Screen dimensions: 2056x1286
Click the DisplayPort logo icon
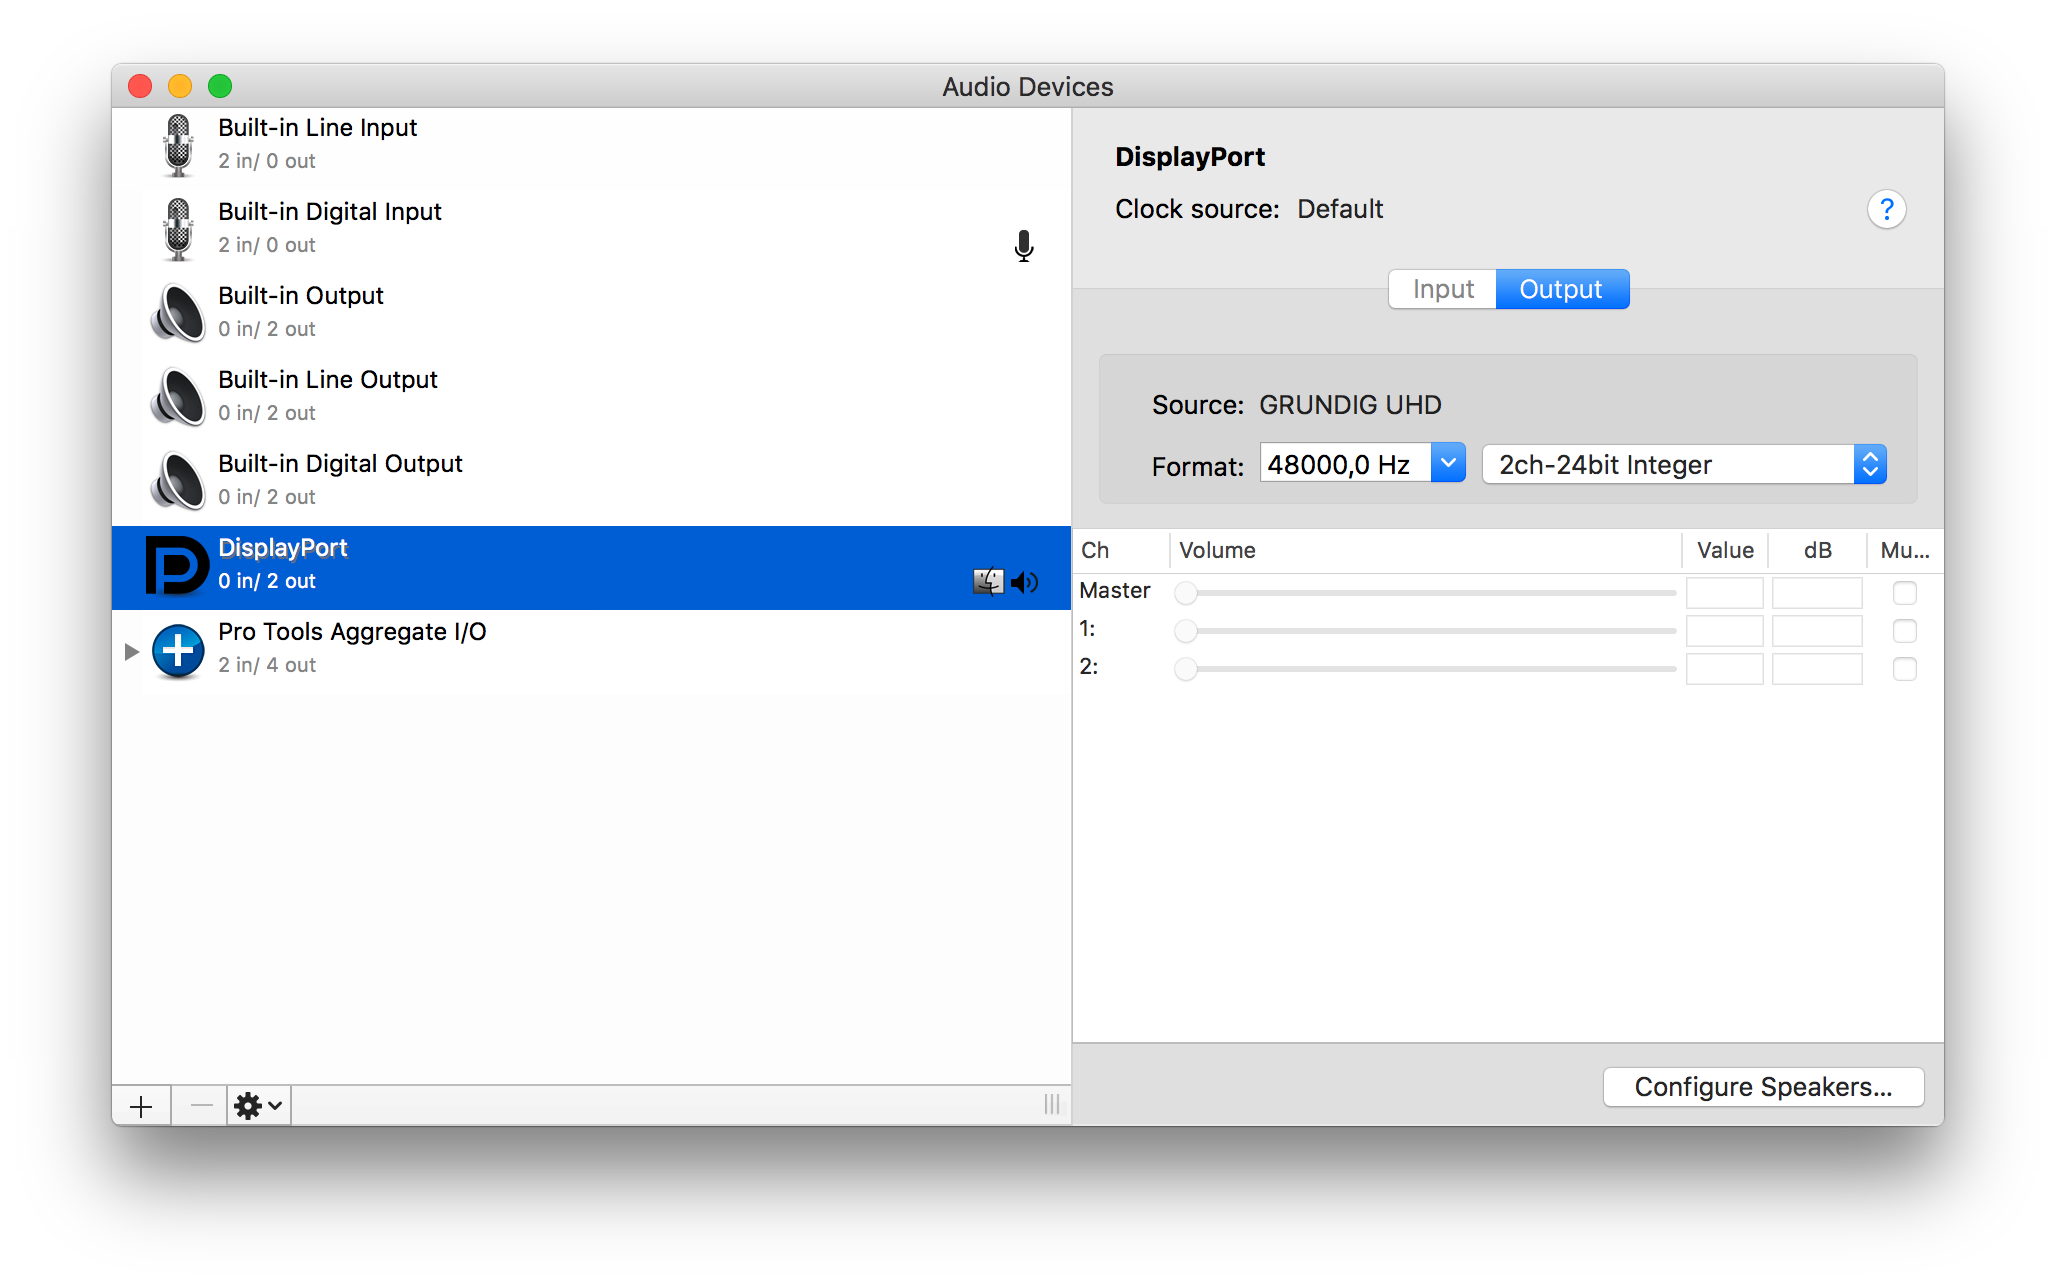pyautogui.click(x=176, y=566)
